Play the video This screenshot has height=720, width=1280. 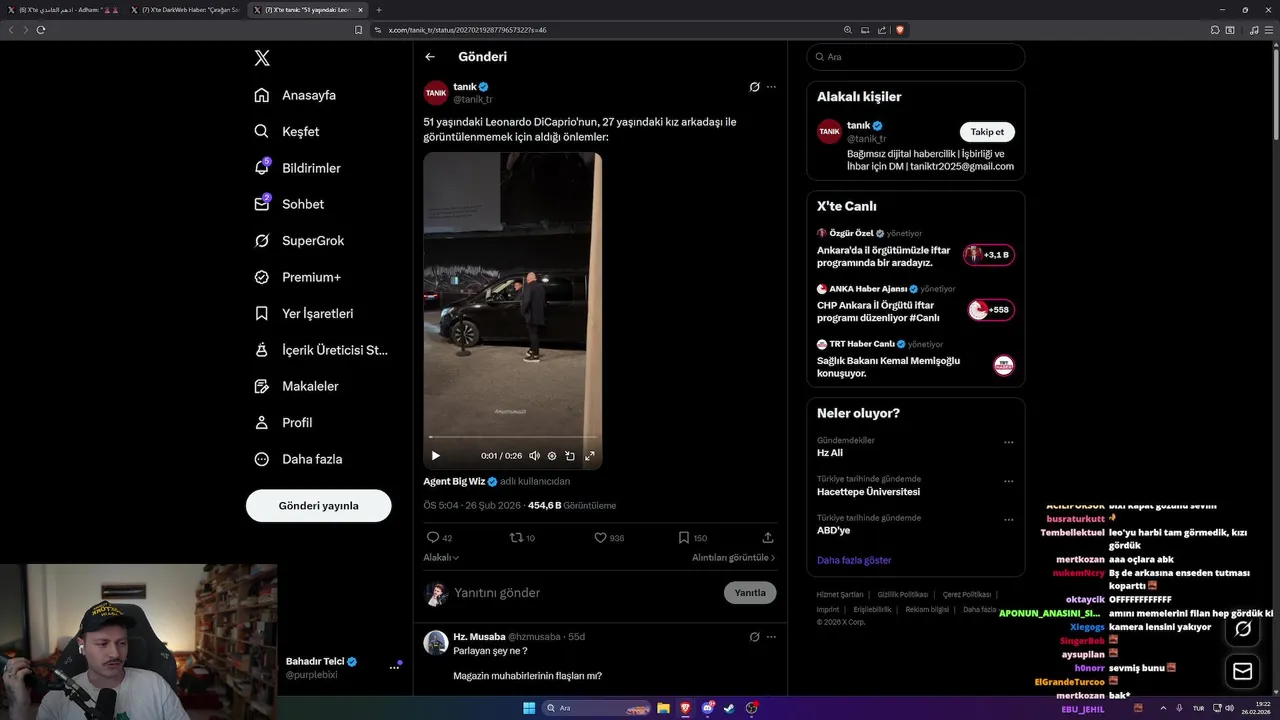coord(435,456)
